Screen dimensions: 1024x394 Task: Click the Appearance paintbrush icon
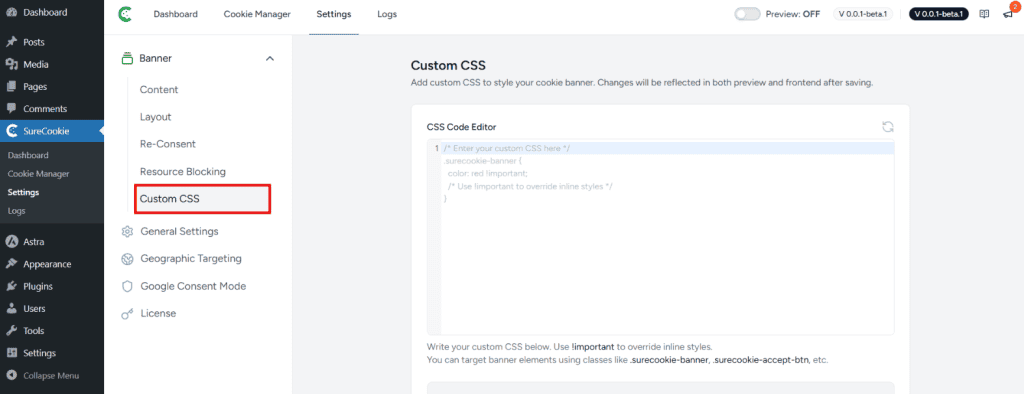point(11,264)
